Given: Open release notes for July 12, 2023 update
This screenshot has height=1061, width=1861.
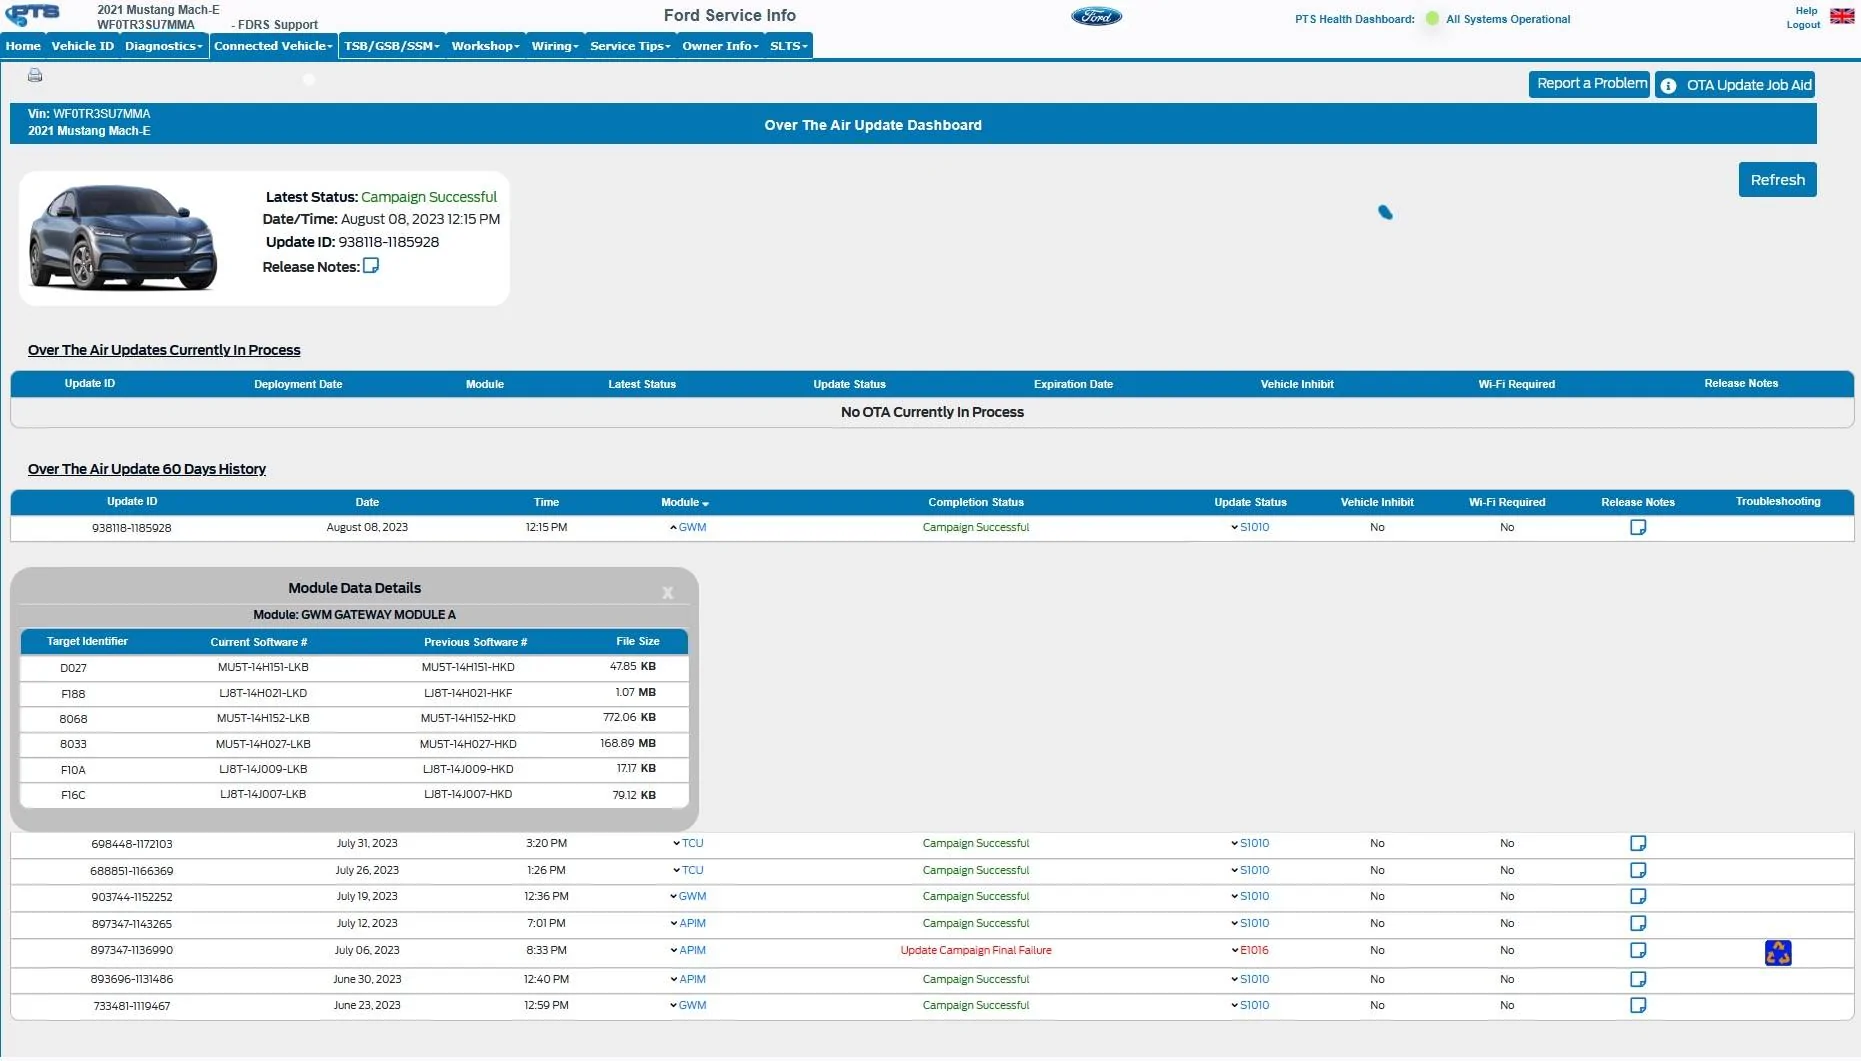Looking at the screenshot, I should [x=1638, y=924].
